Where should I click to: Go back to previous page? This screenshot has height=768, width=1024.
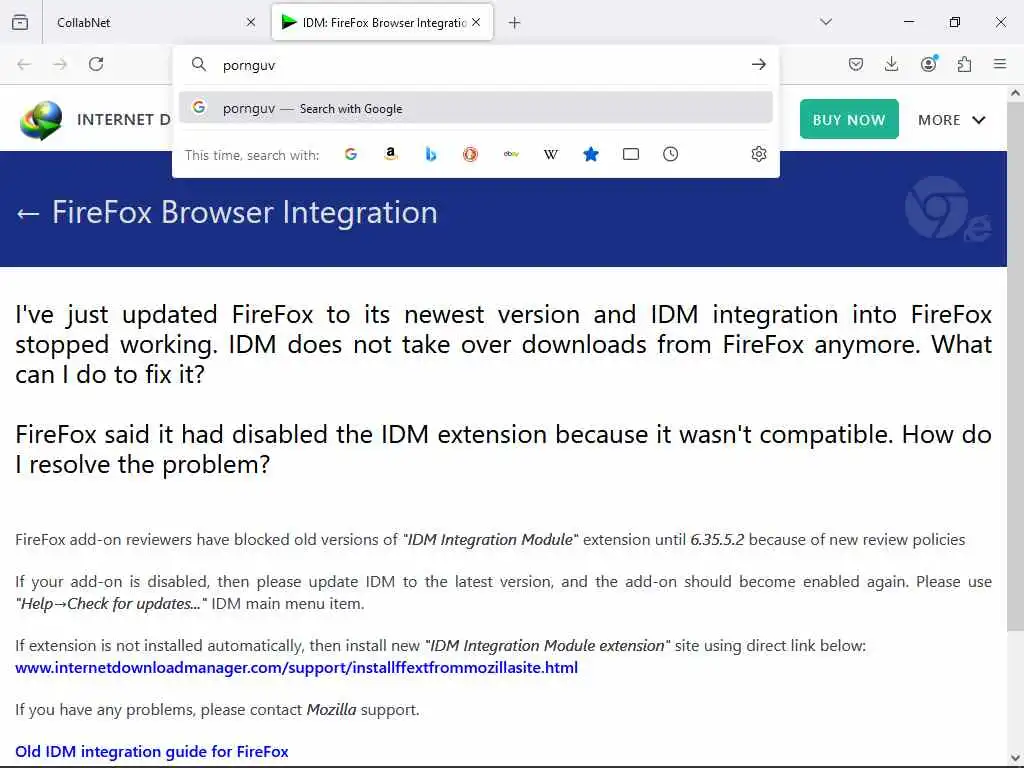pos(24,64)
